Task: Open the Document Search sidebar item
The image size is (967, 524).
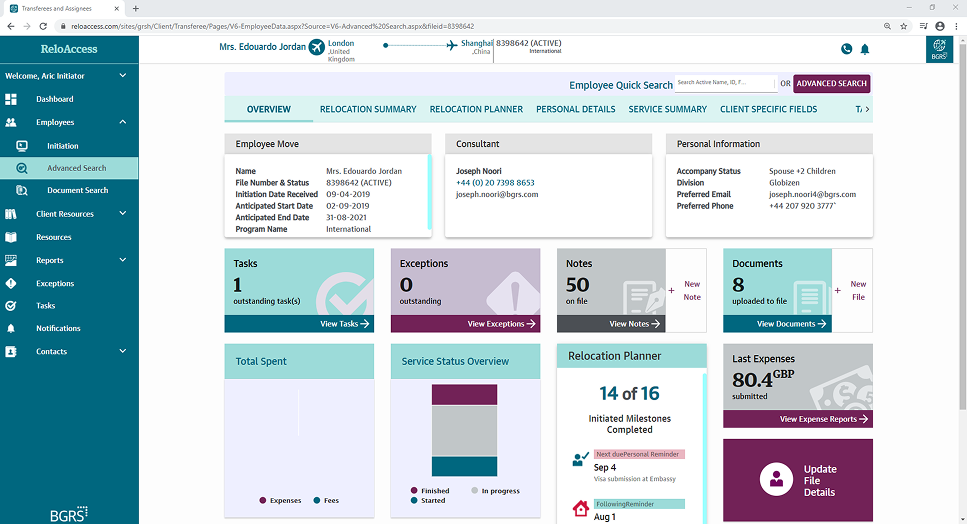Action: tap(69, 190)
